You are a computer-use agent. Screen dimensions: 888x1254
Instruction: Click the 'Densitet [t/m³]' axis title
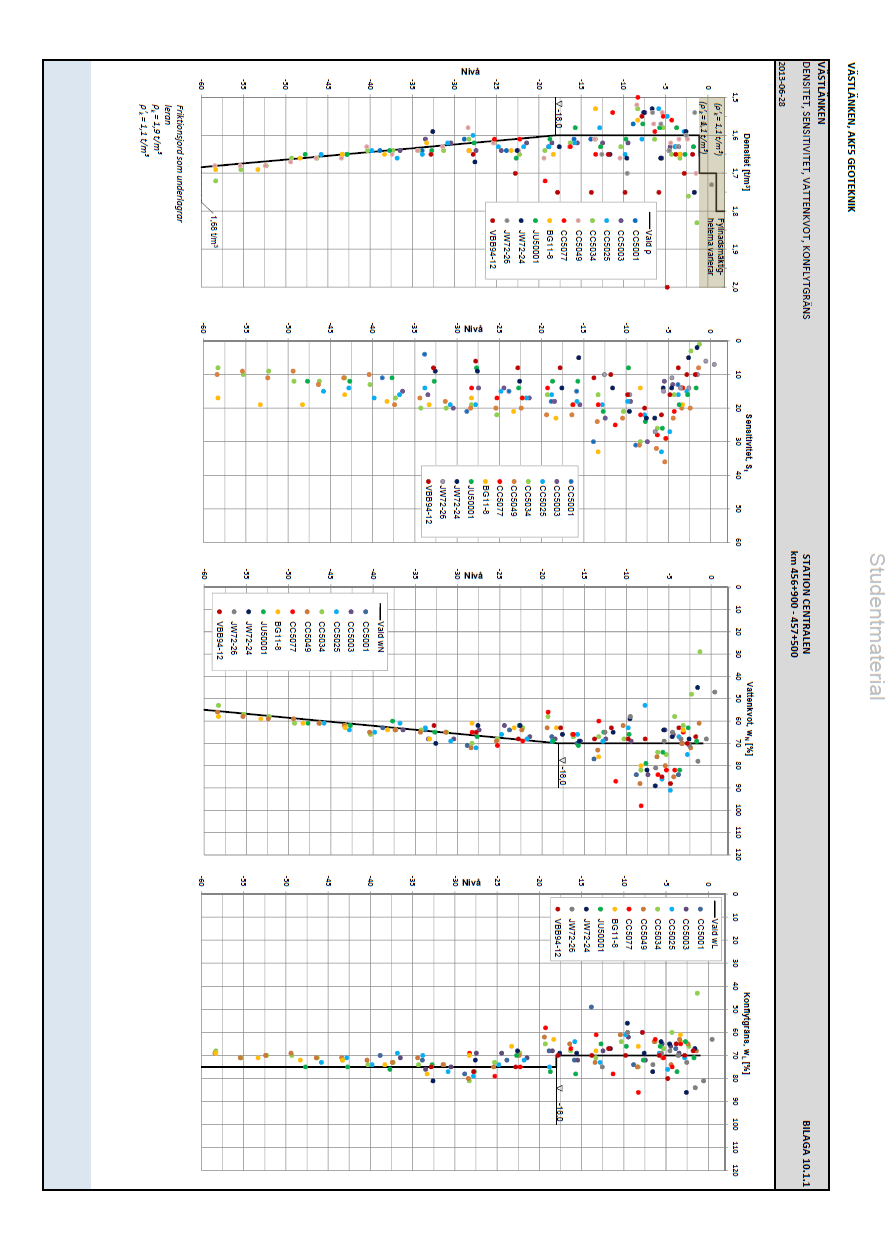tap(747, 164)
